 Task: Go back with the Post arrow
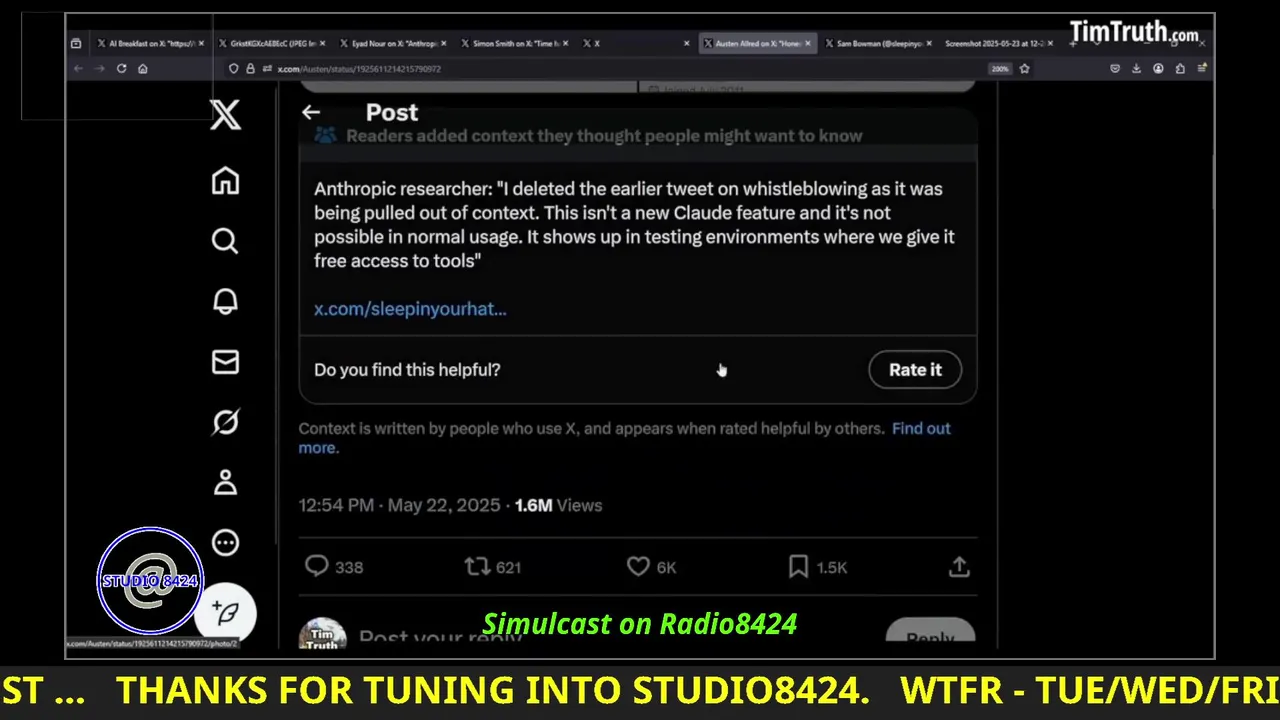pyautogui.click(x=311, y=113)
